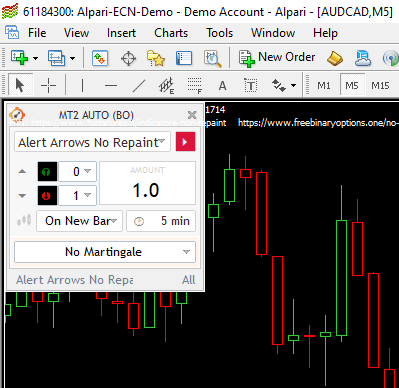Open the MetaEditor book icon
The image size is (399, 388).
tap(335, 58)
